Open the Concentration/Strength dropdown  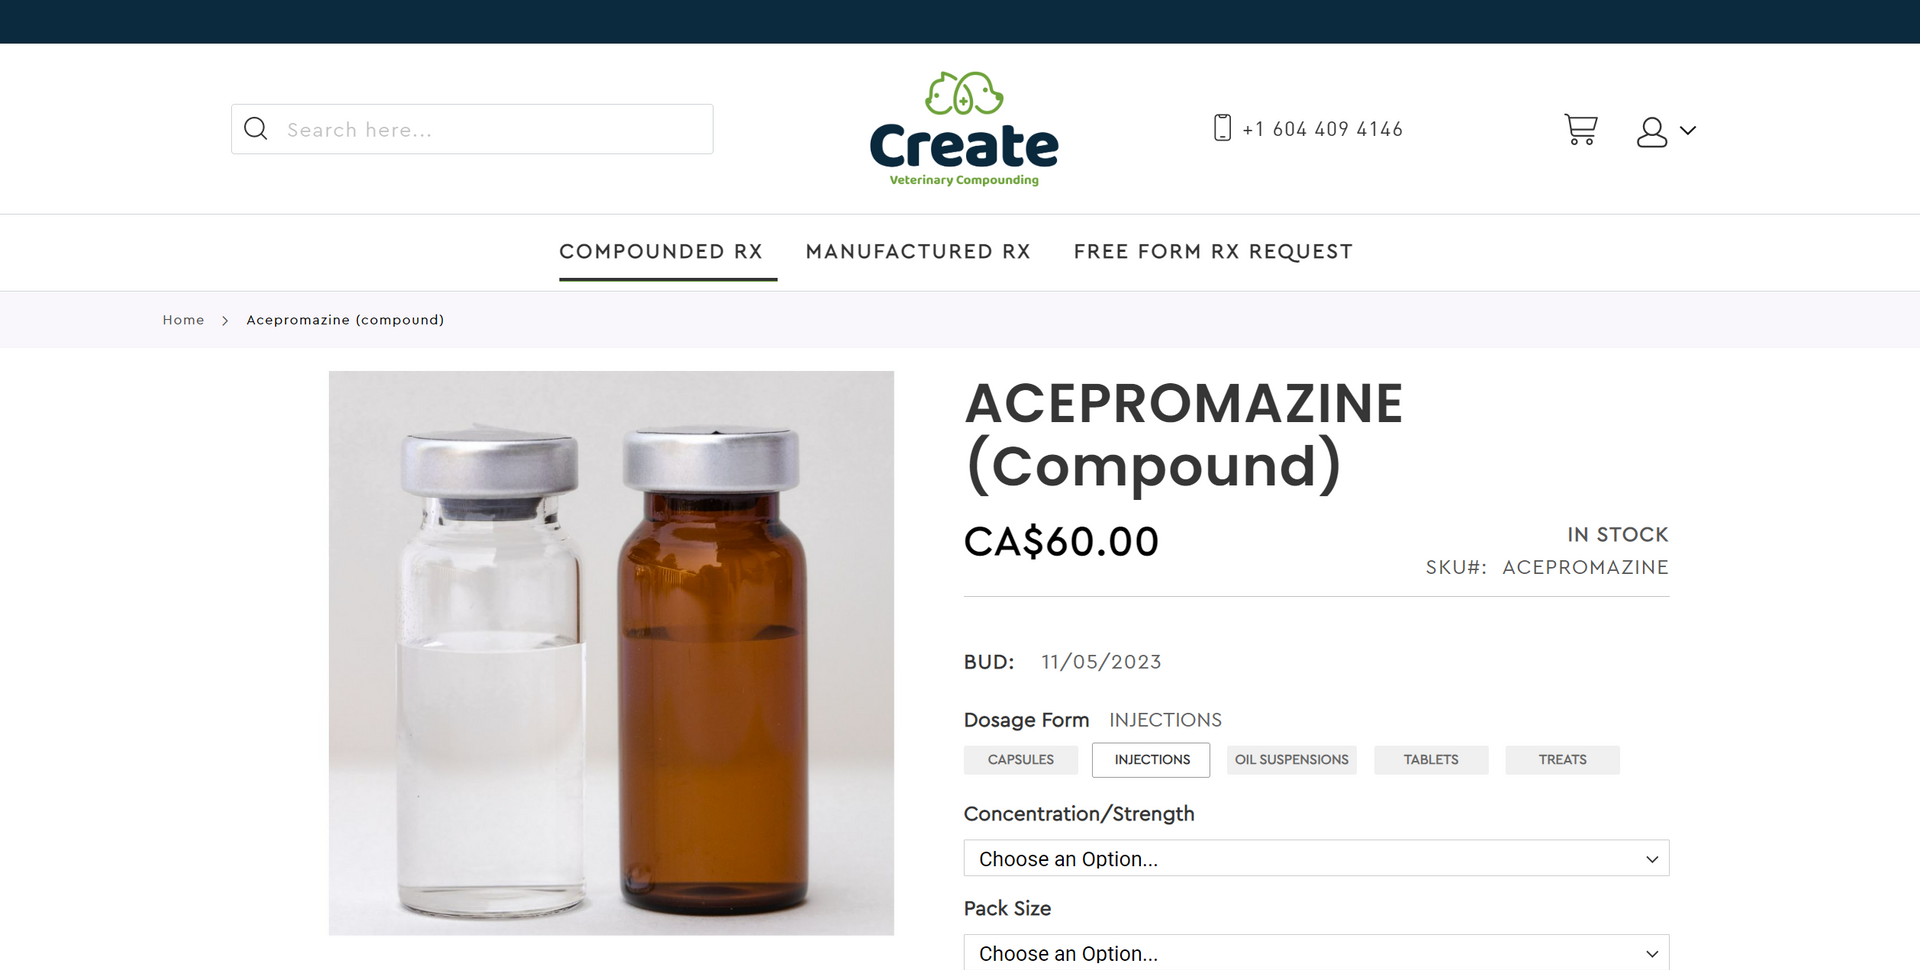click(1316, 859)
